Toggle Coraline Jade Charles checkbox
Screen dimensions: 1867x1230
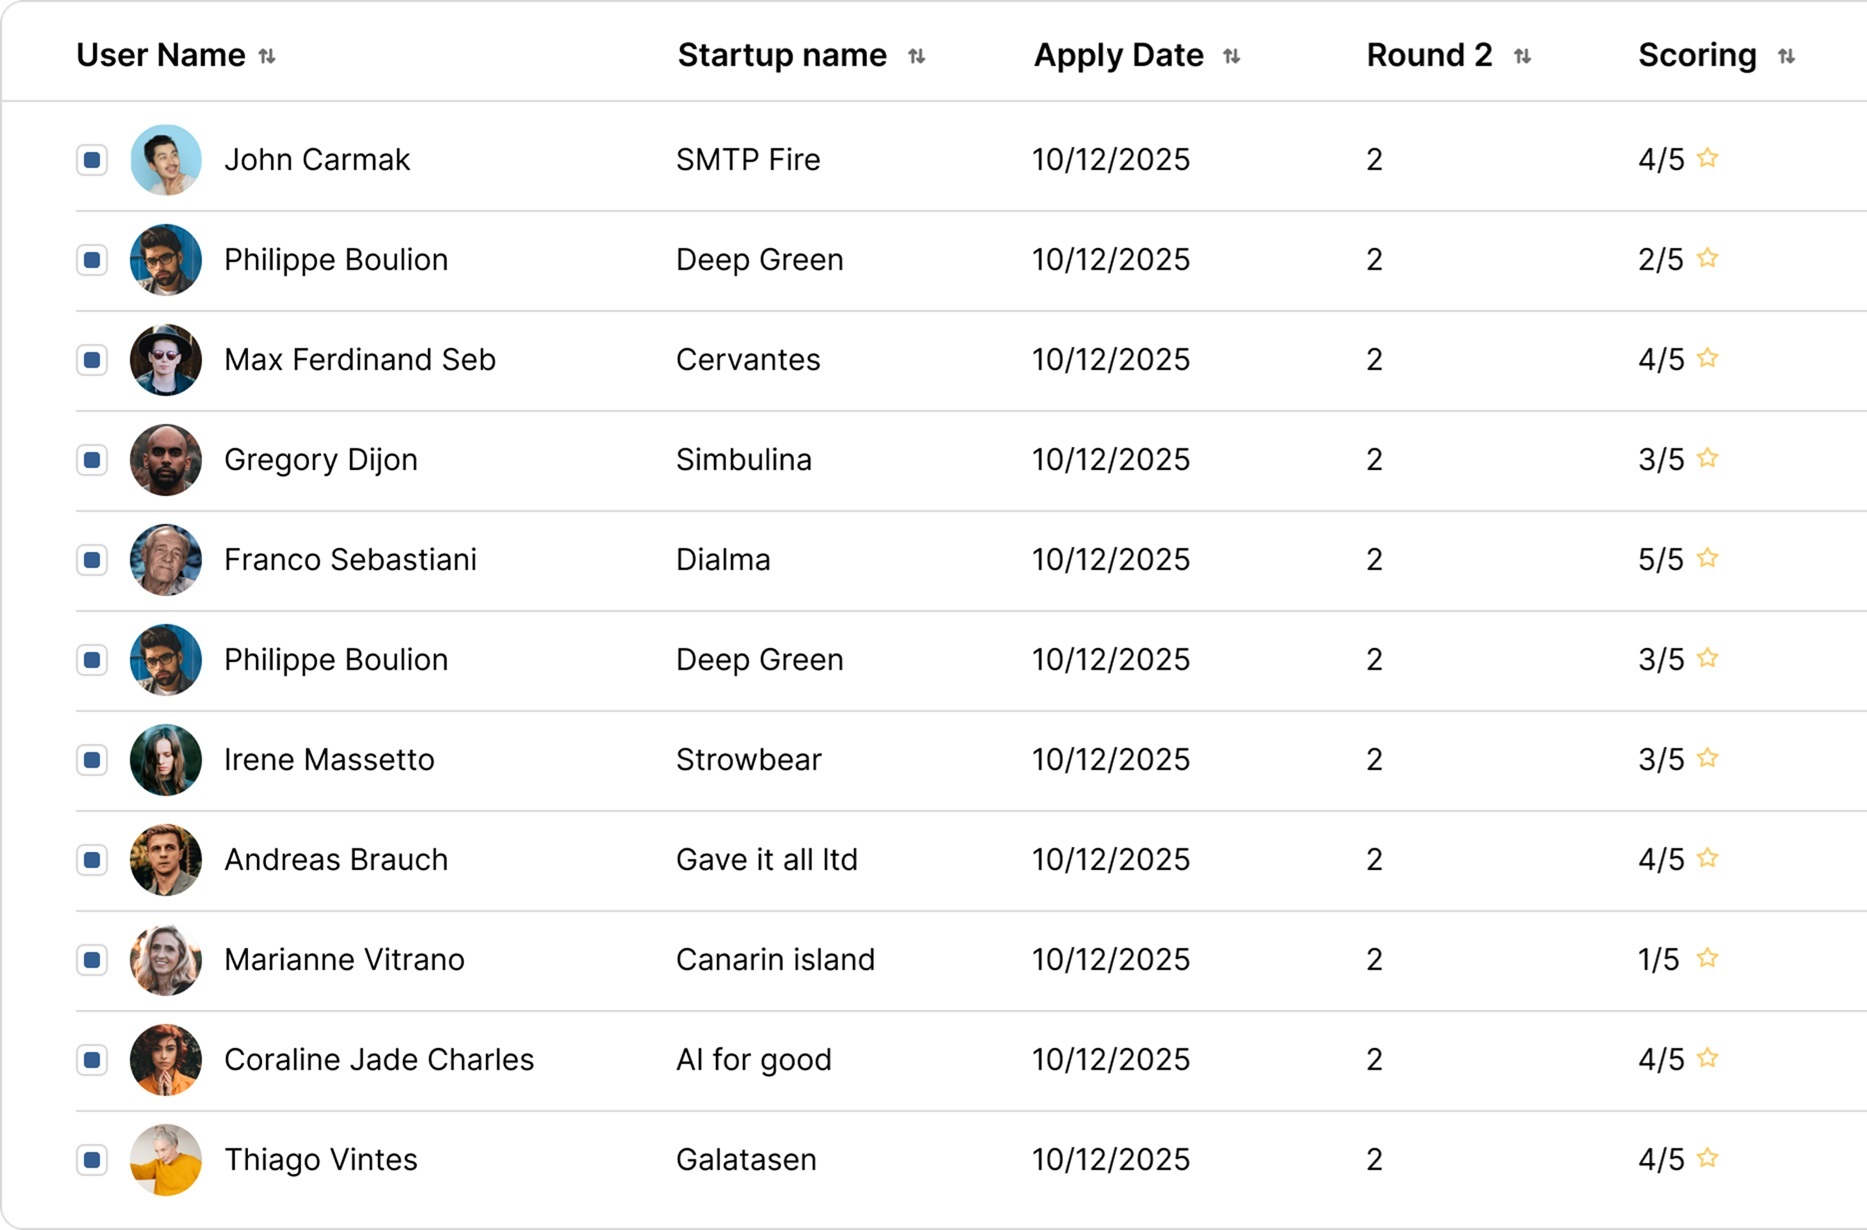click(x=92, y=1060)
